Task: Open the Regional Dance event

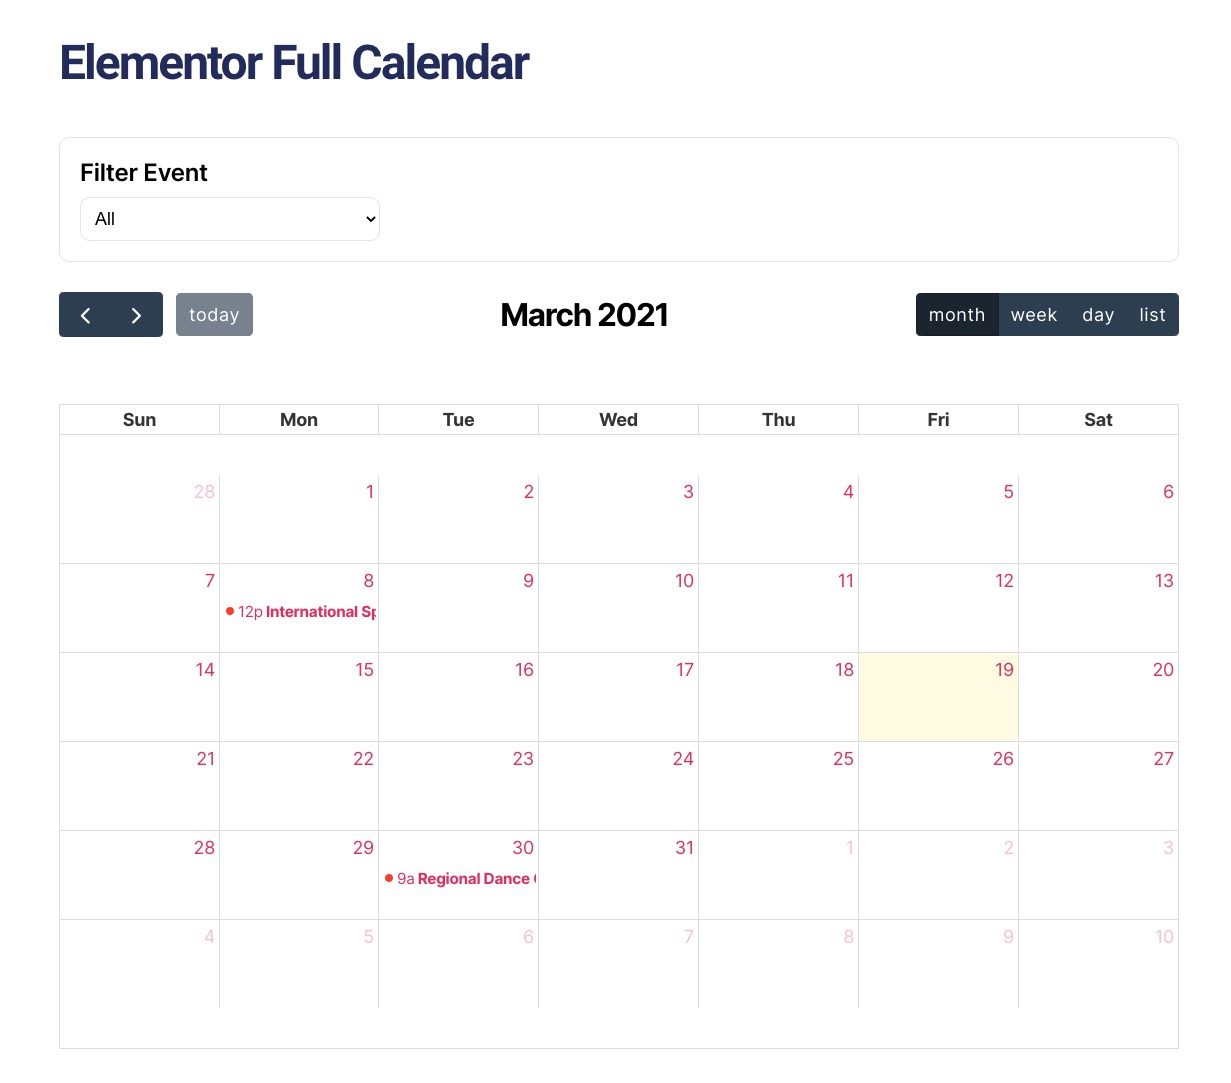Action: point(470,878)
